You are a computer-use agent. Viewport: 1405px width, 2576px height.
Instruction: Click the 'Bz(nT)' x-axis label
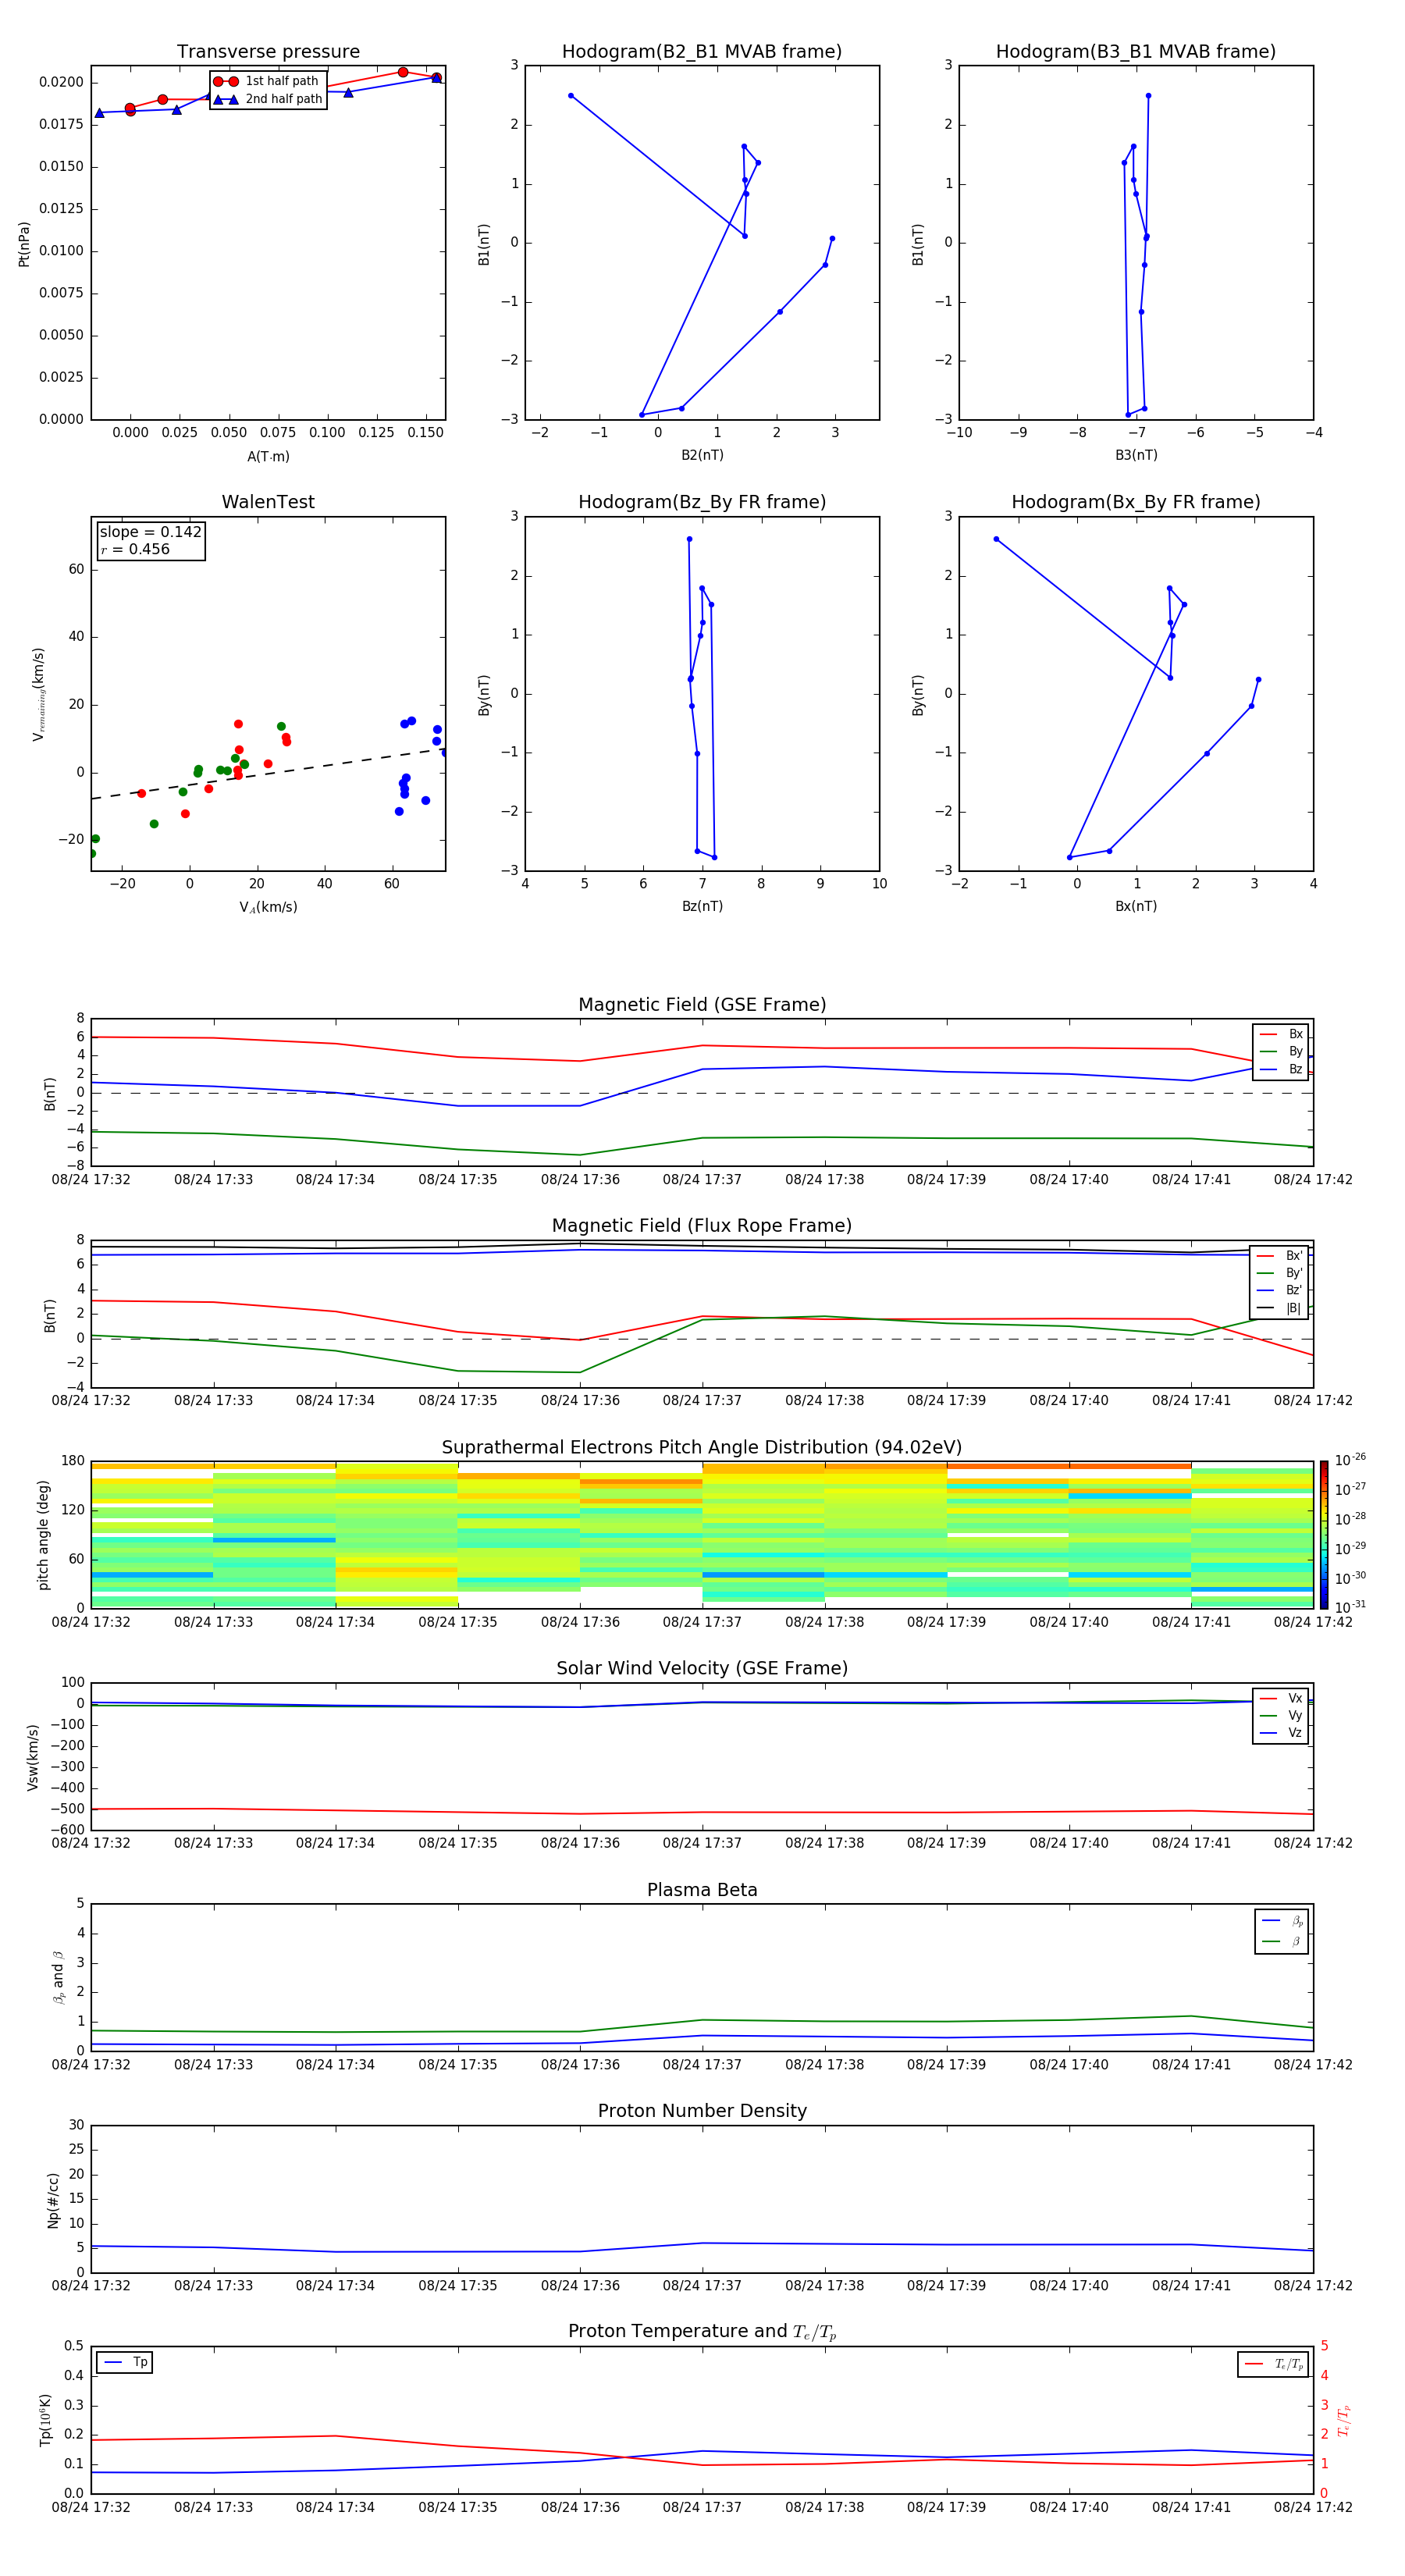(702, 906)
